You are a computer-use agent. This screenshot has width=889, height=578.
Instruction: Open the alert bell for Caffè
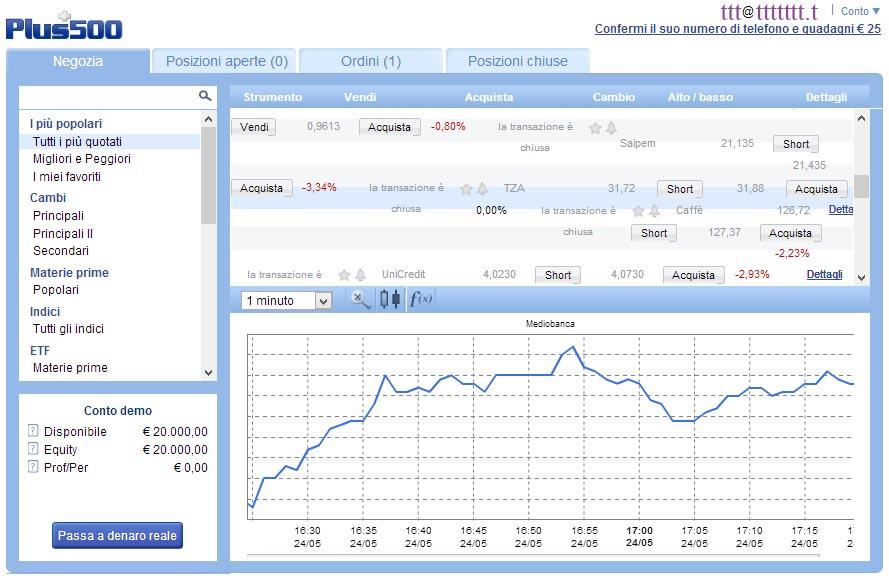655,211
